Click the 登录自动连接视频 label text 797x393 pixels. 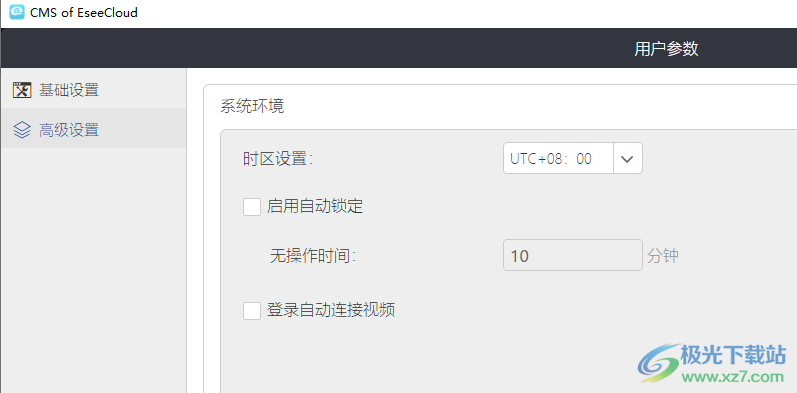pos(331,310)
